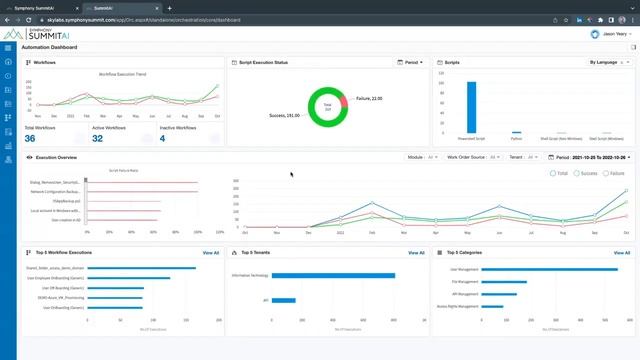
Task: Click the File Management category label
Action: coord(465,282)
